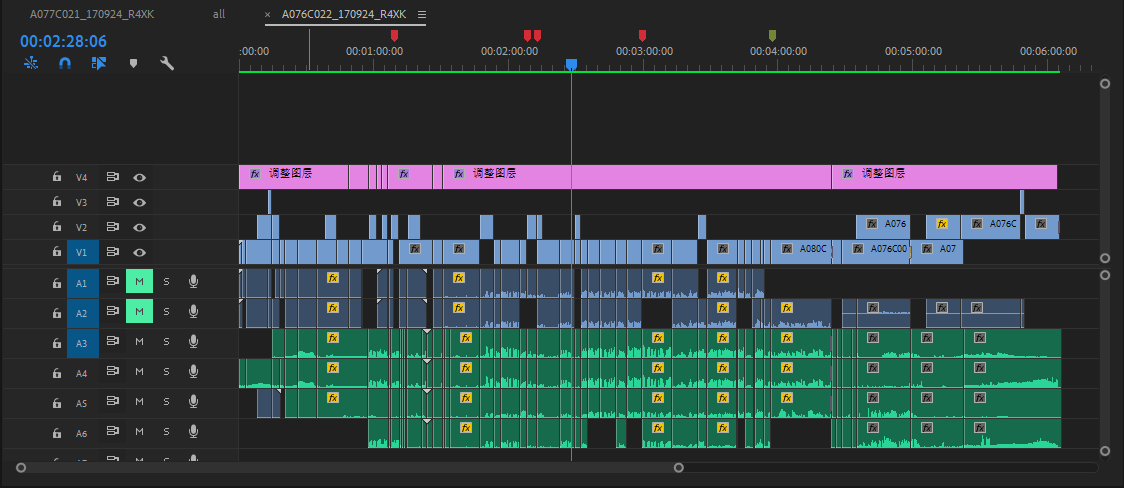Viewport: 1124px width, 488px height.
Task: Open panel menu of A076C022 sequence tab
Action: [421, 15]
